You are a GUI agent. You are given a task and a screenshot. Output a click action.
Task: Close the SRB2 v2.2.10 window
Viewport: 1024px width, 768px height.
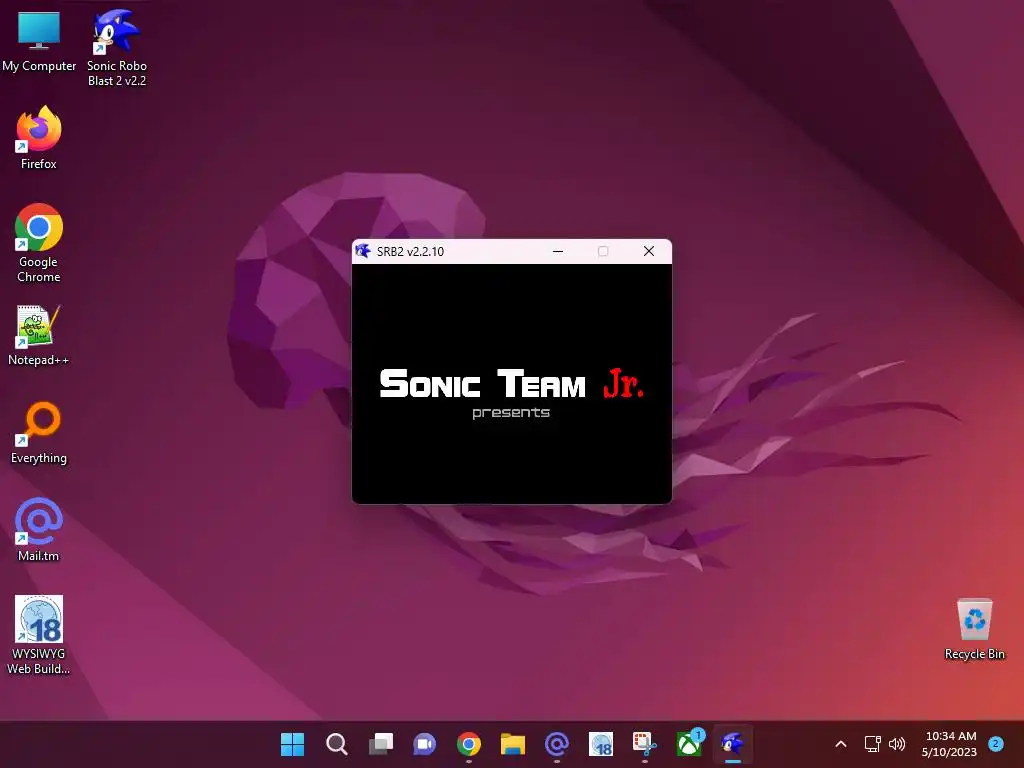pyautogui.click(x=648, y=251)
